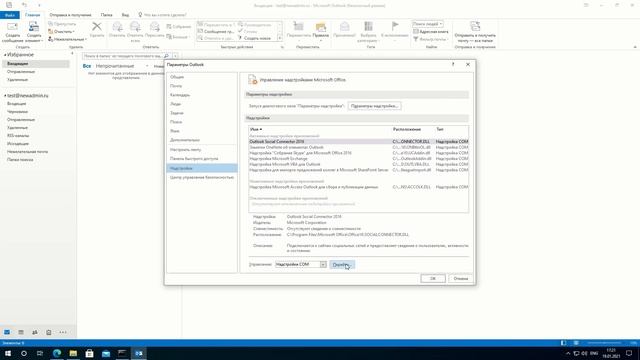640x360 pixels.
Task: Switch to the Tasks view icon in the bottom navigation
Action: [x=49, y=332]
